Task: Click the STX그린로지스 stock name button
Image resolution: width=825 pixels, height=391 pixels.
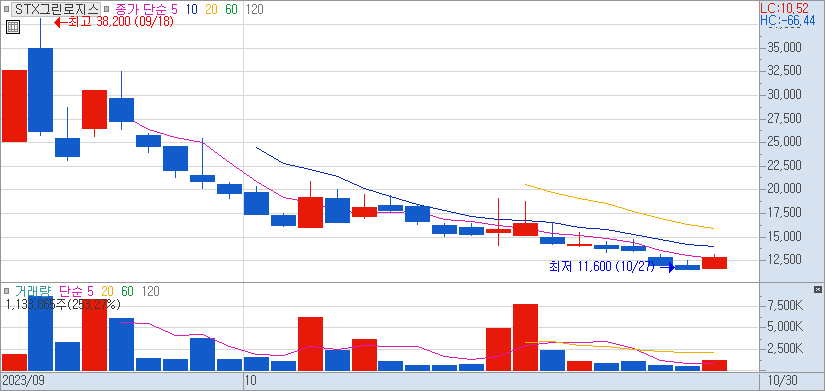Action: tap(56, 9)
